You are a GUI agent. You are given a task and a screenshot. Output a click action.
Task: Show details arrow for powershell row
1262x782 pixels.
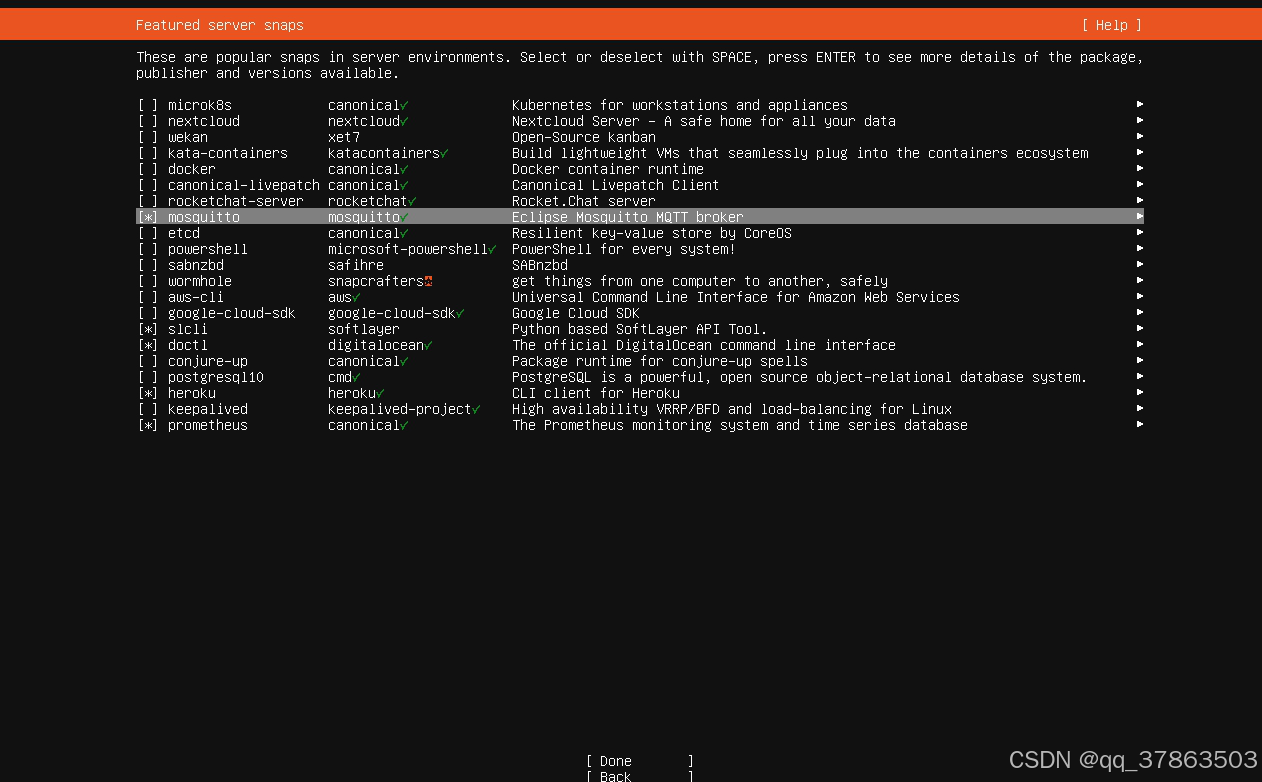click(x=1140, y=248)
